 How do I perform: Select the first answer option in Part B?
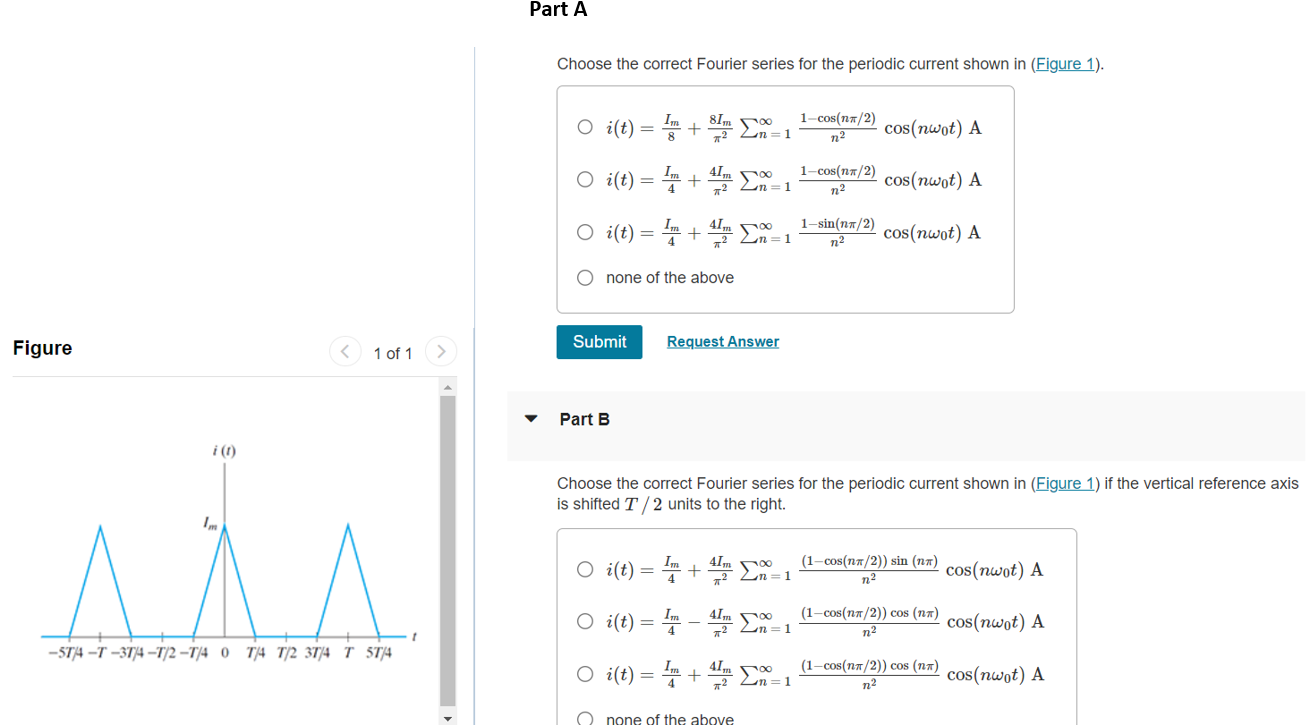click(585, 568)
